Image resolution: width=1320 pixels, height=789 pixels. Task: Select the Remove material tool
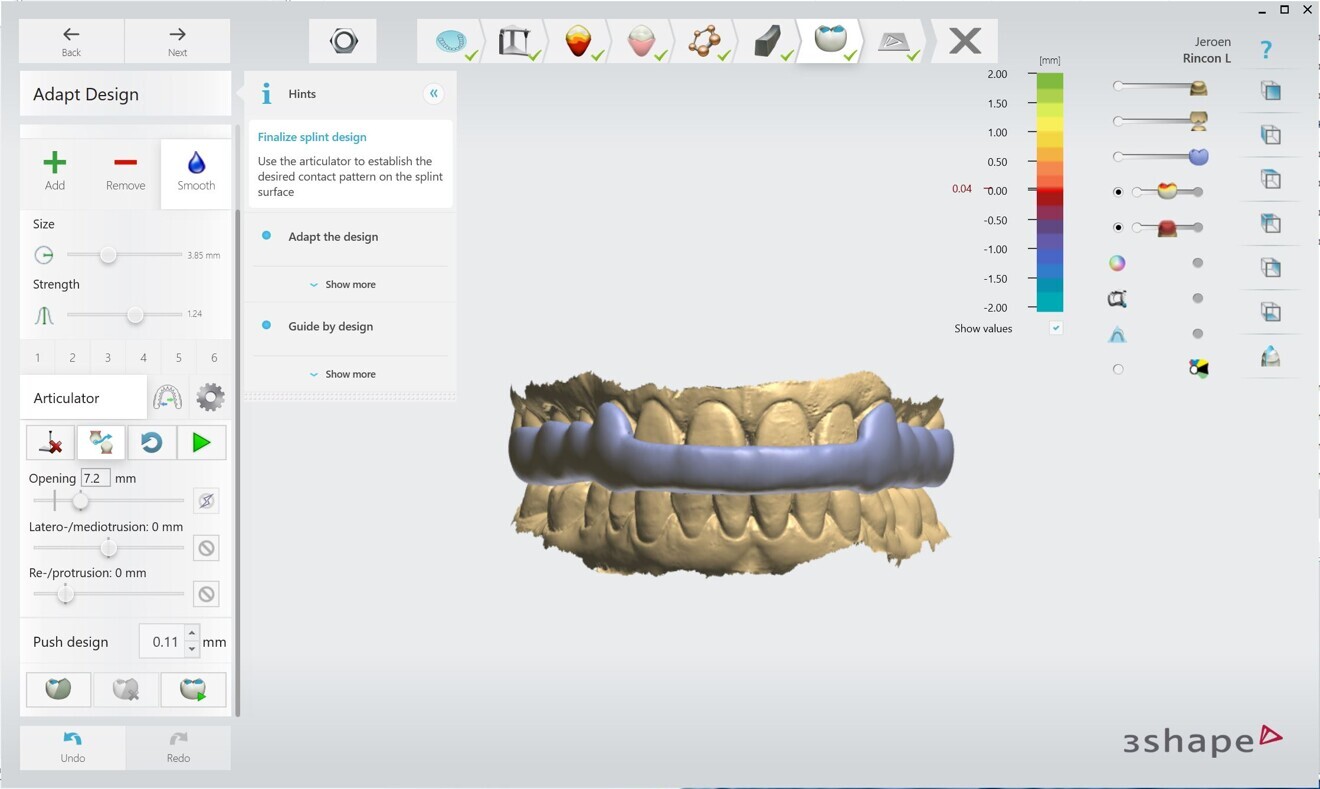click(x=125, y=171)
